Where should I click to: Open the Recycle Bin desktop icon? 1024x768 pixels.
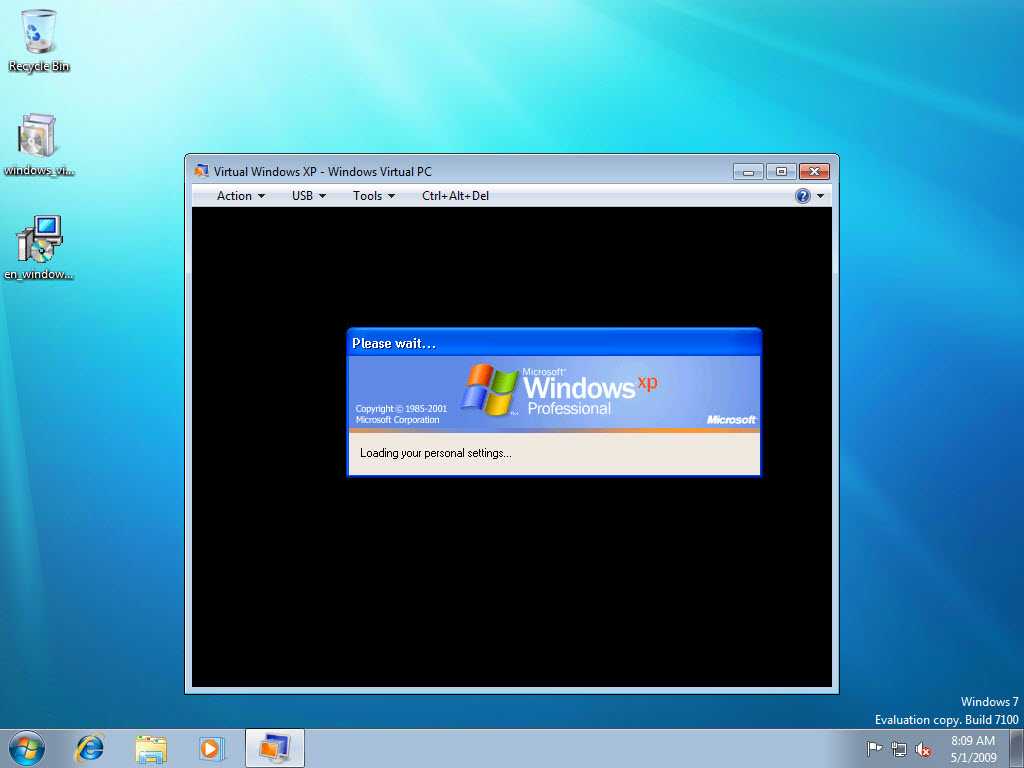pos(39,40)
